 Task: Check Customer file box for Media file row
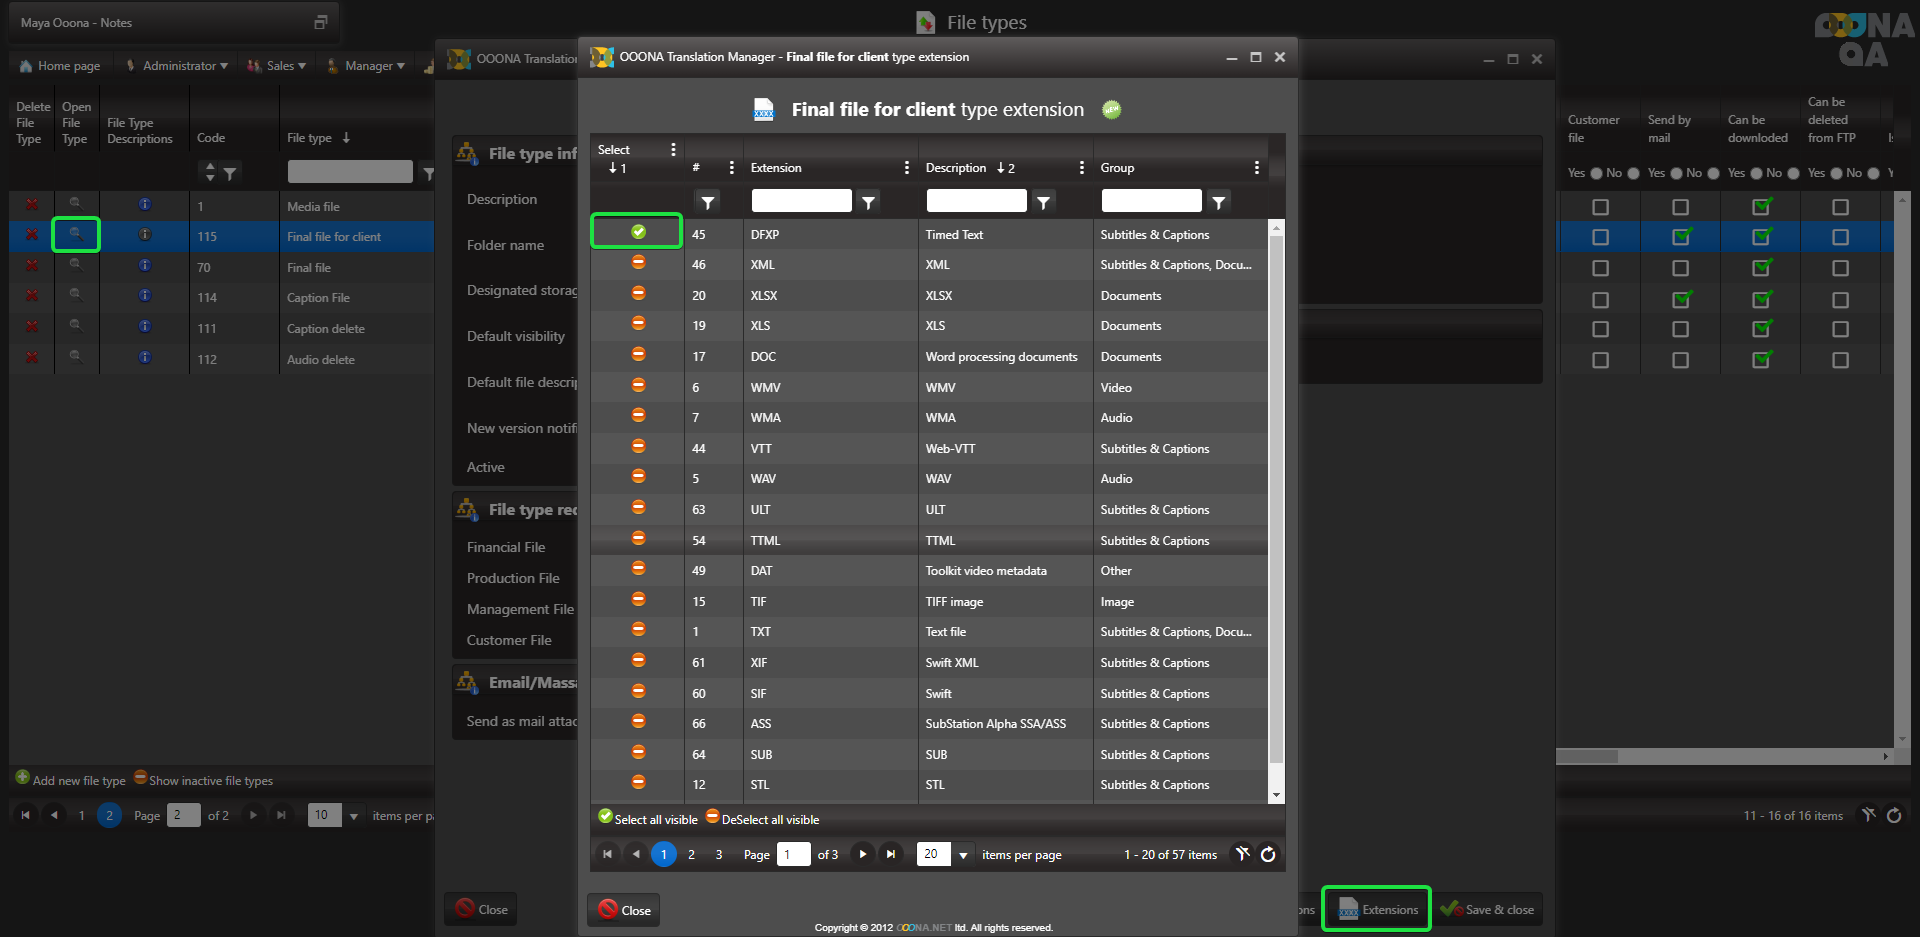click(x=1600, y=207)
